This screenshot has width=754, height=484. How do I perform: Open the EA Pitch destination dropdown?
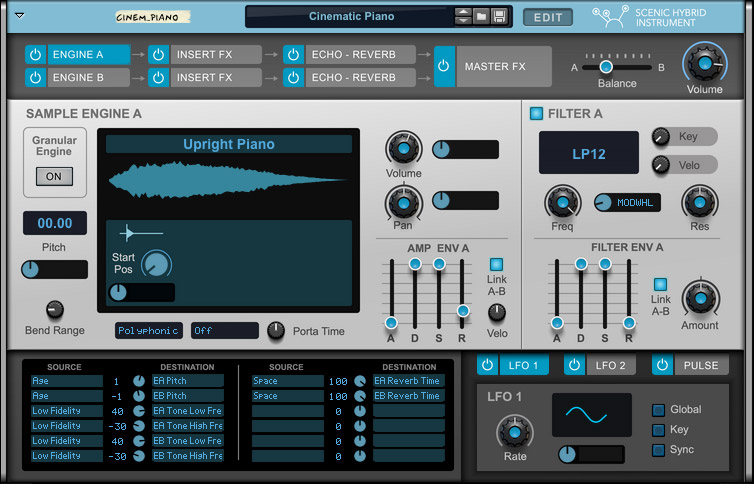188,381
